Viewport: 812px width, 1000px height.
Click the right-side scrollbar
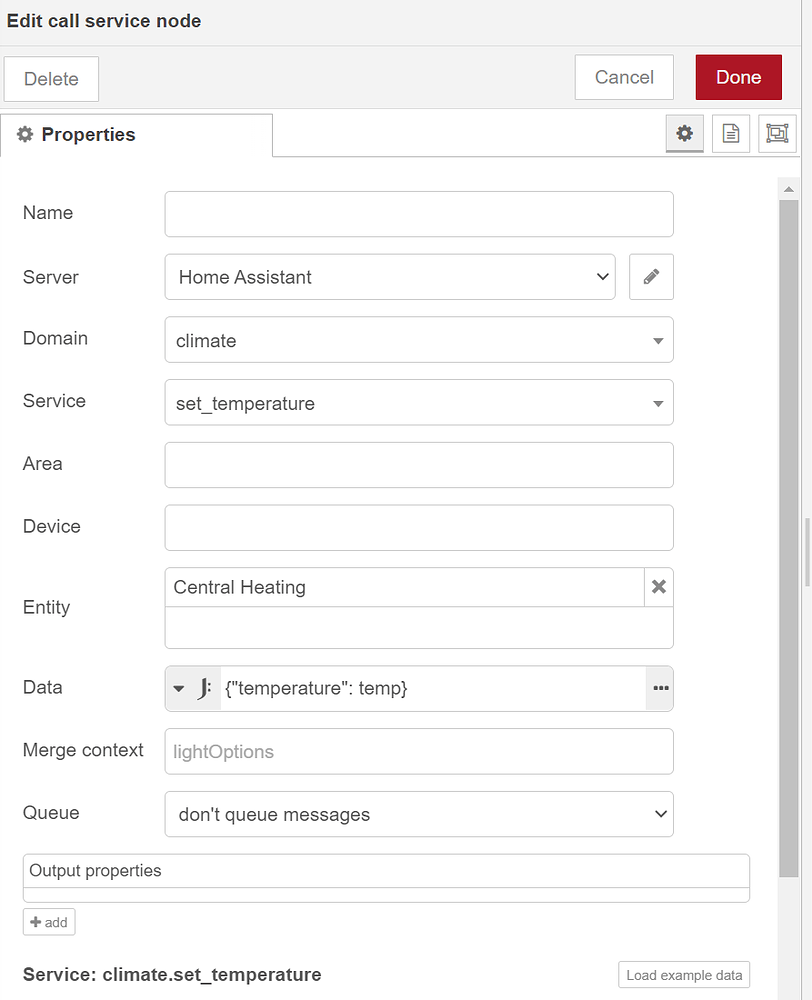788,500
